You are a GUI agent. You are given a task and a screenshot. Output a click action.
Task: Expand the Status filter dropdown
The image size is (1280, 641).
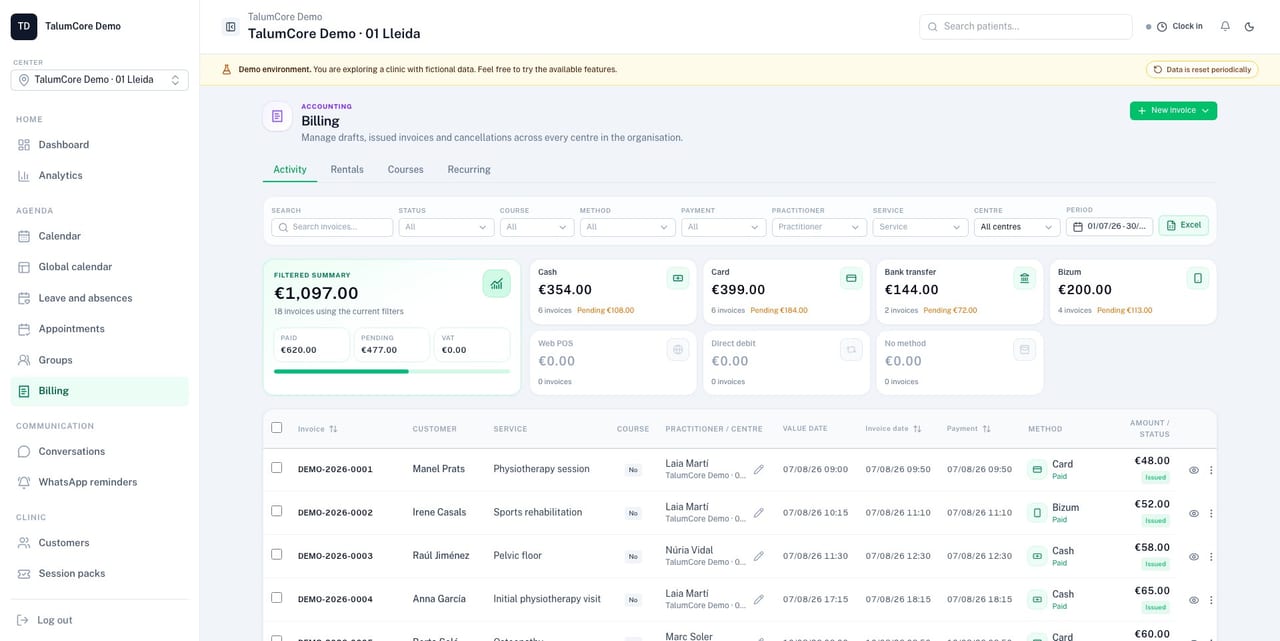[x=445, y=227]
